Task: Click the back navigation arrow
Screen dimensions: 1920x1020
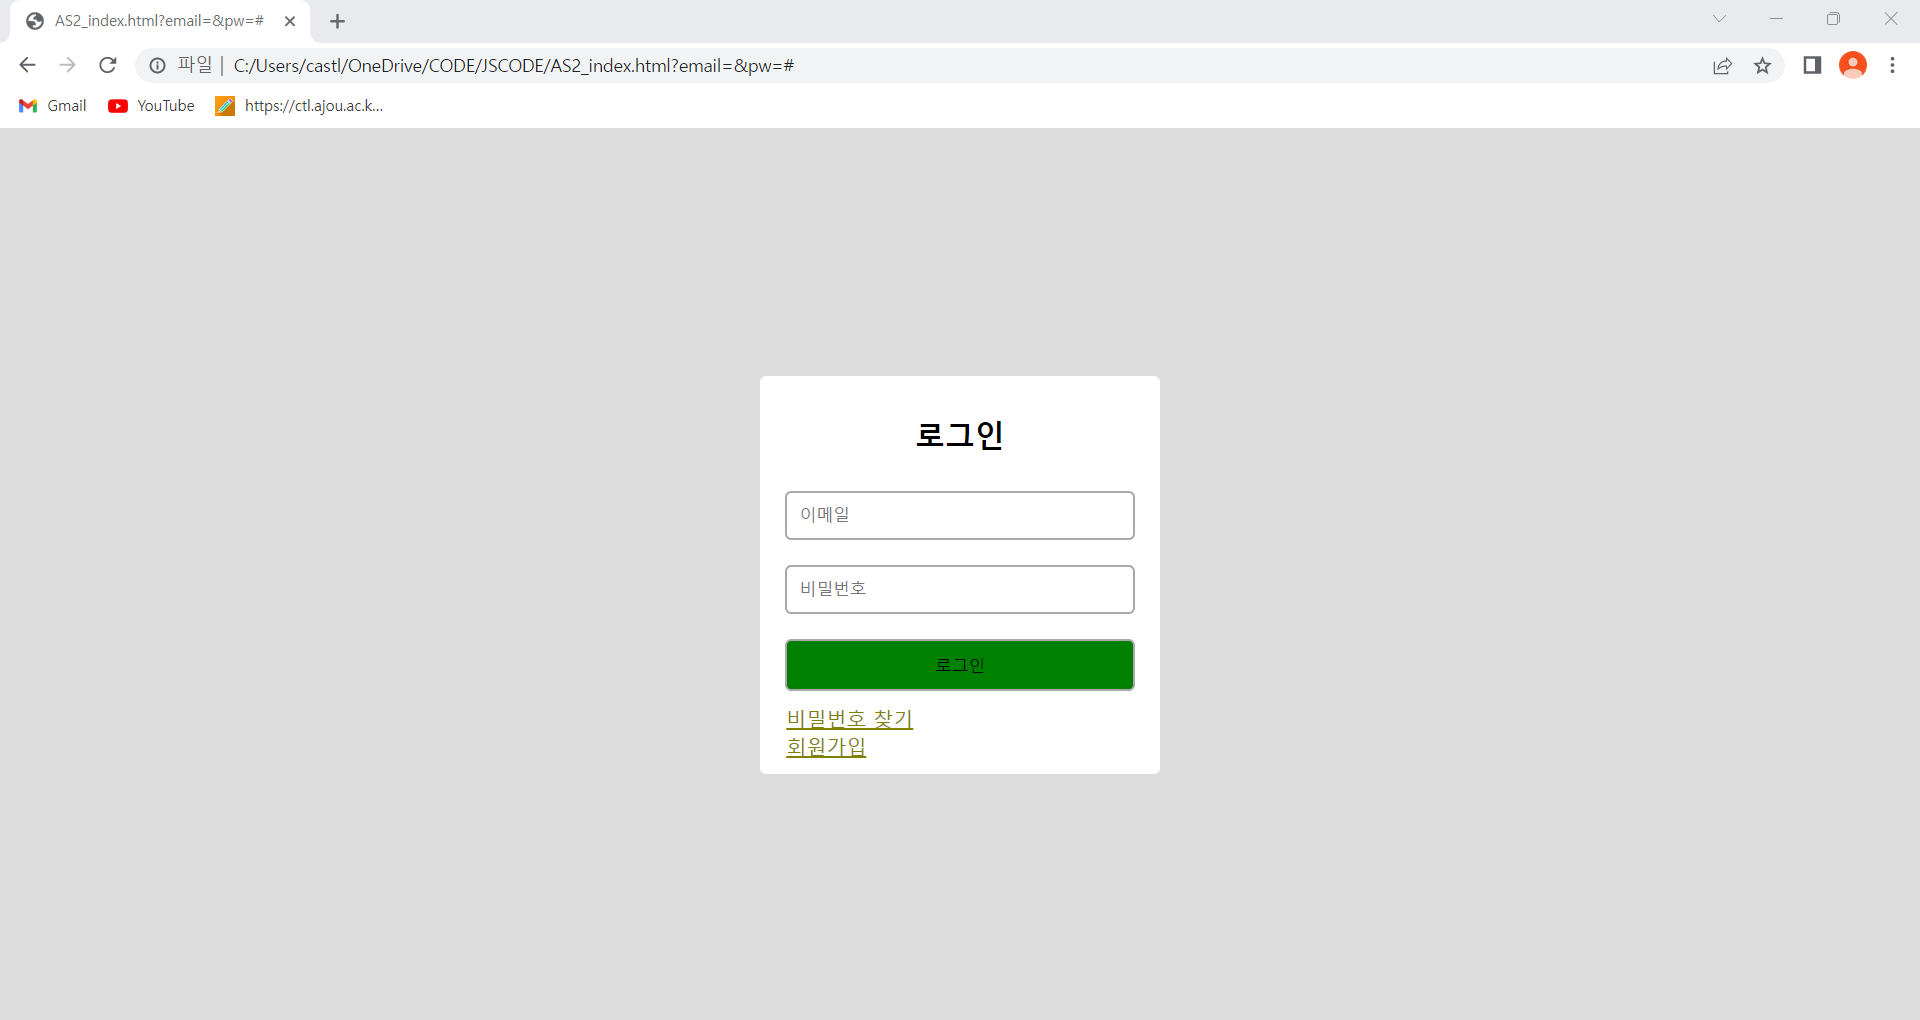Action: pyautogui.click(x=26, y=65)
